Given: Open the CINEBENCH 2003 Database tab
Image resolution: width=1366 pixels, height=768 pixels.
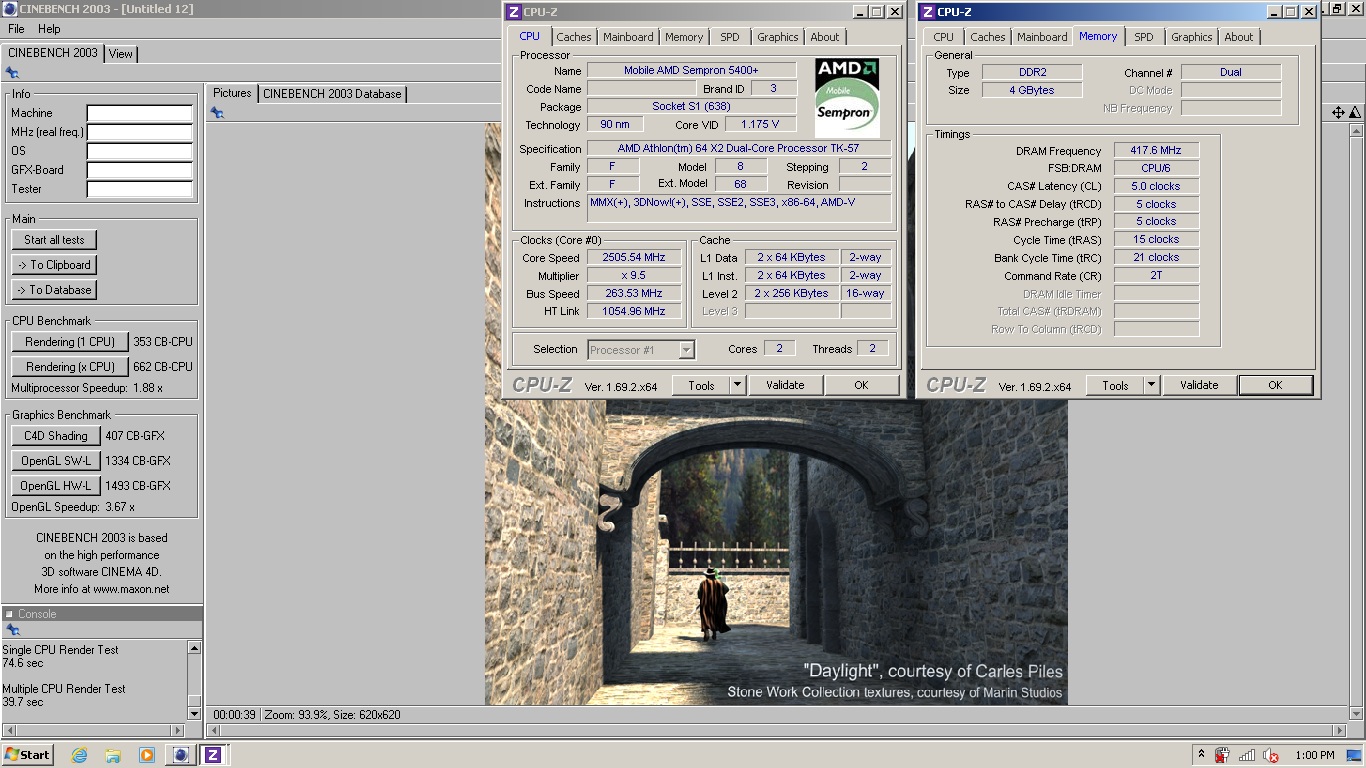Looking at the screenshot, I should pos(332,94).
